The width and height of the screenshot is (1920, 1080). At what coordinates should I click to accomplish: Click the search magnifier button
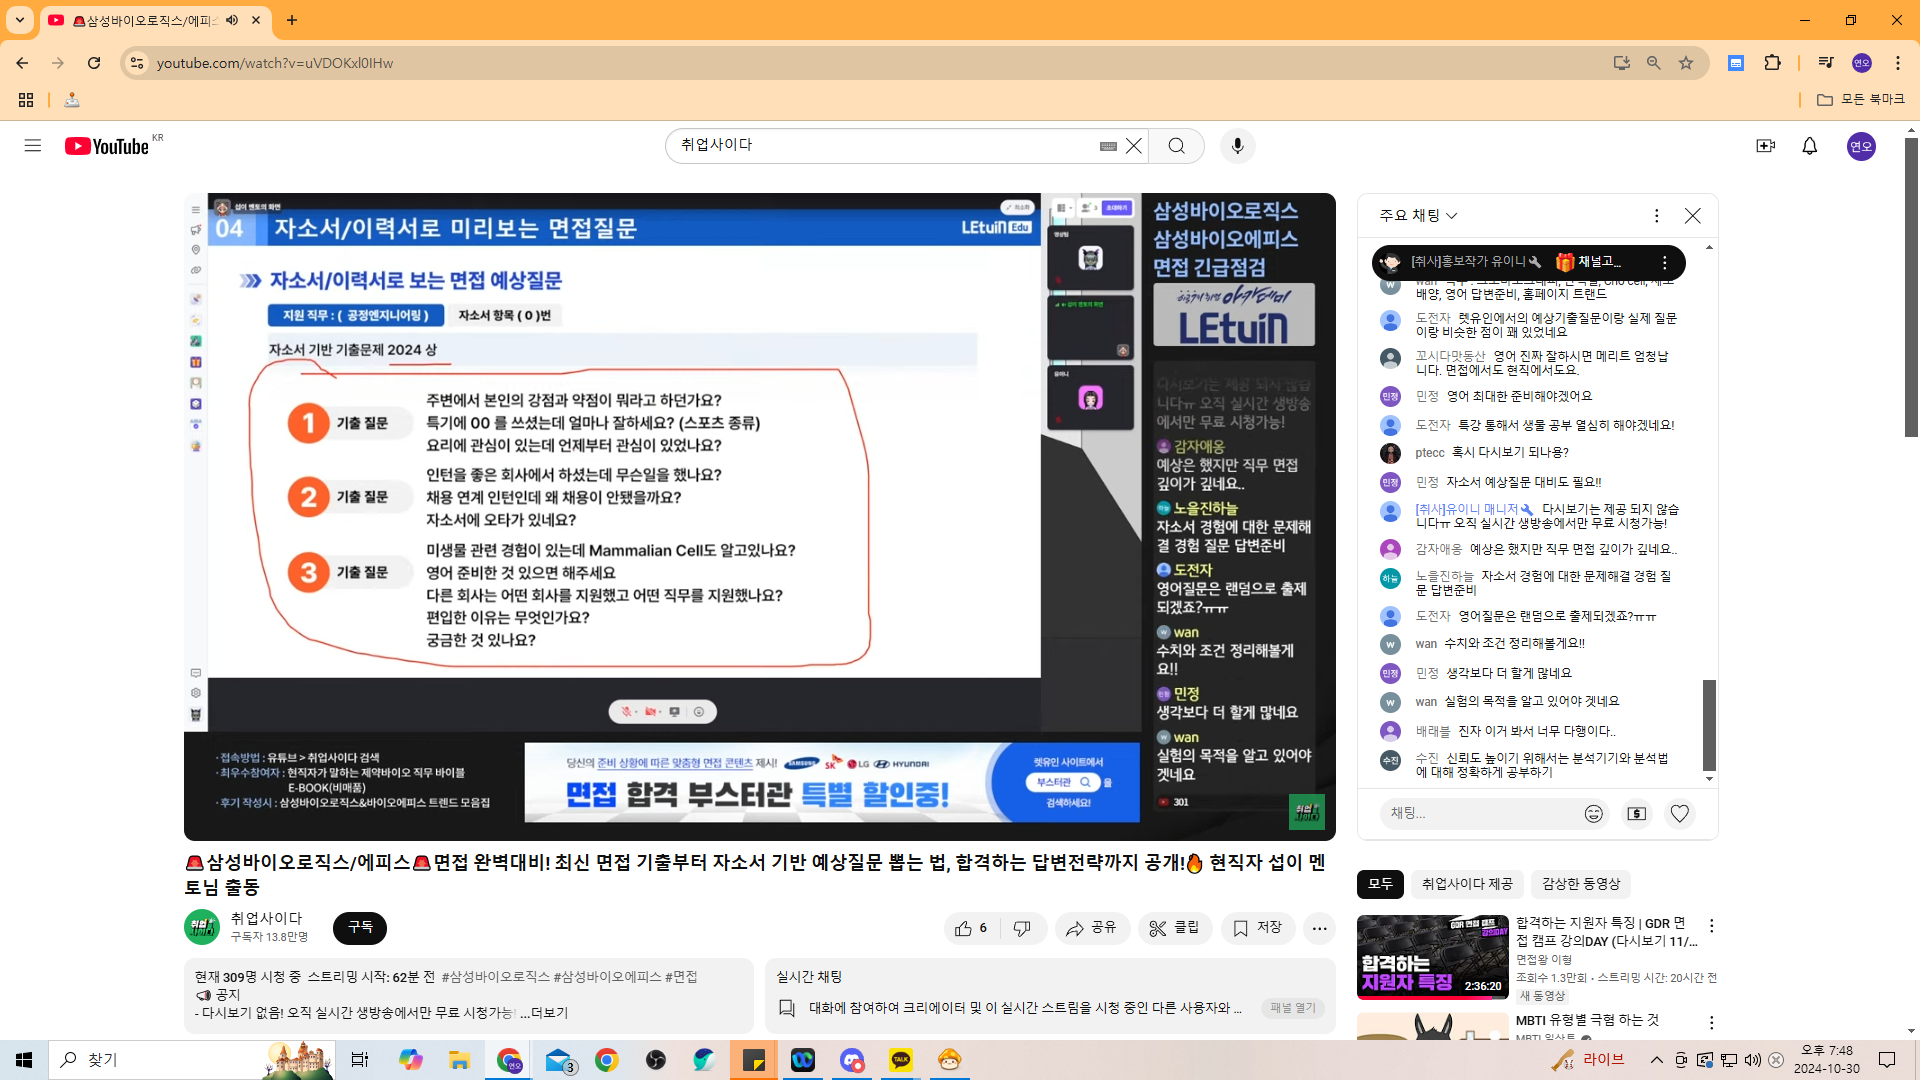click(x=1176, y=146)
